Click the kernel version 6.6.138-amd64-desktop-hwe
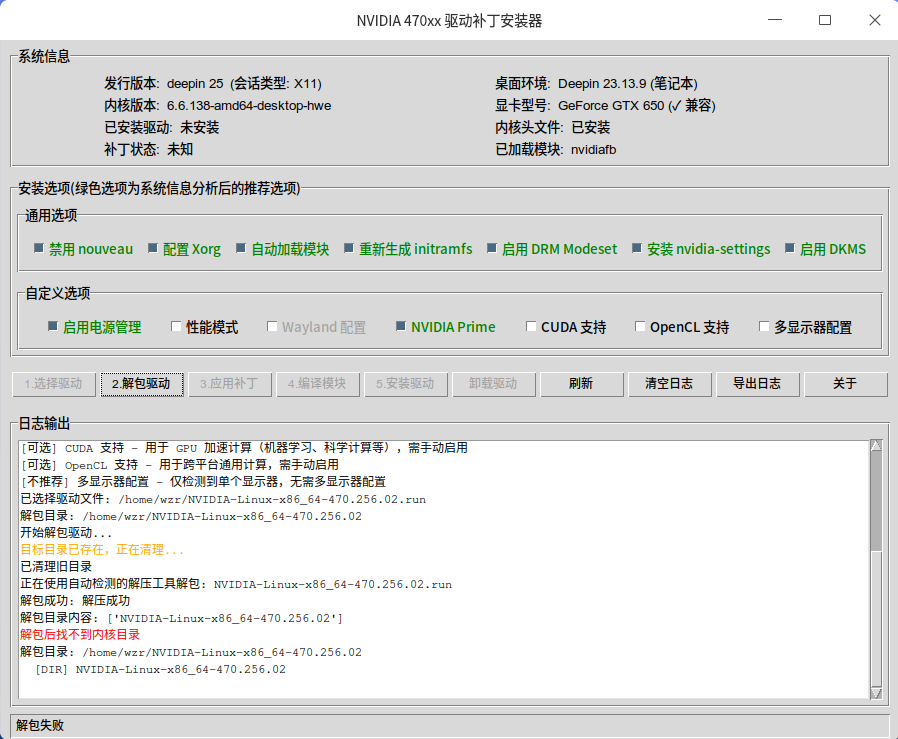 249,106
